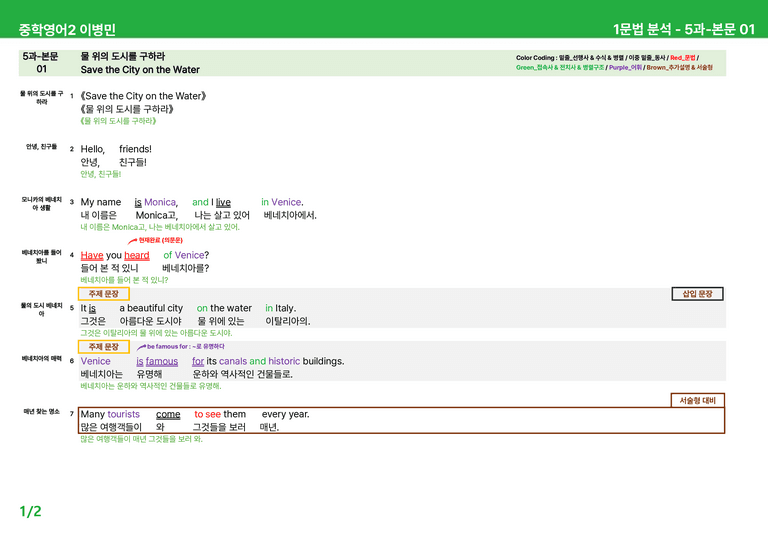Click the red 'to see' in sentence 7
The image size is (768, 543).
coord(208,414)
